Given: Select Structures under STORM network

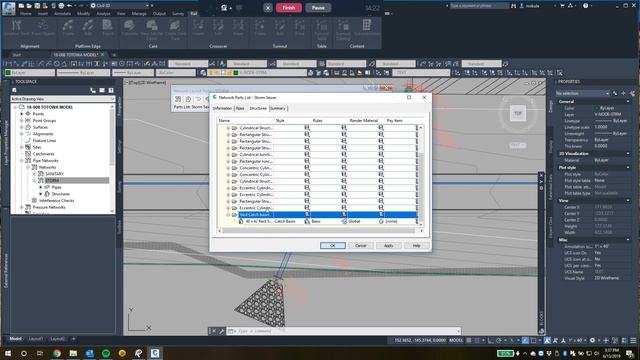Looking at the screenshot, I should [60, 194].
